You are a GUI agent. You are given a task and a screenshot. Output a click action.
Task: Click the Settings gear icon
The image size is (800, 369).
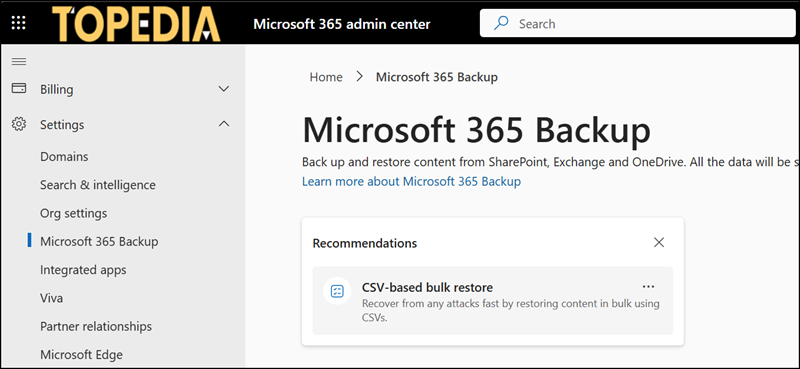click(x=19, y=125)
